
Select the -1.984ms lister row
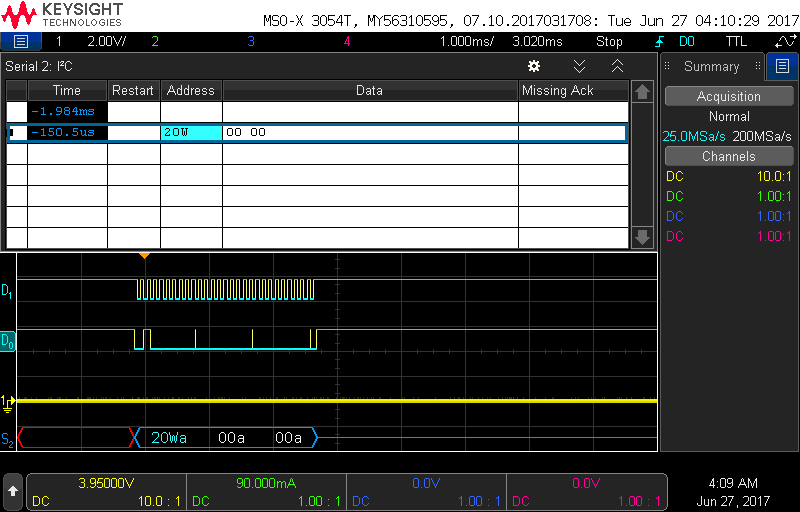coord(317,111)
